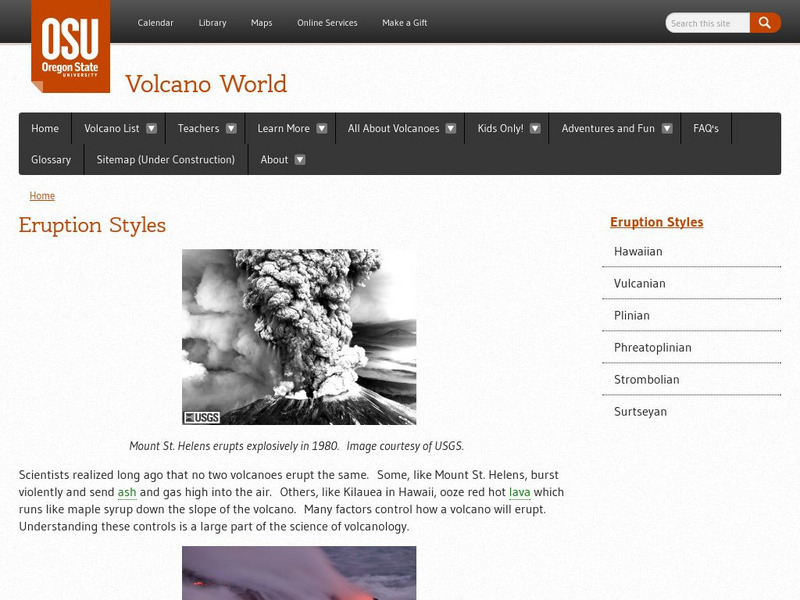Expand the Kids Only! dropdown arrow
Viewport: 800px width, 600px height.
(535, 128)
